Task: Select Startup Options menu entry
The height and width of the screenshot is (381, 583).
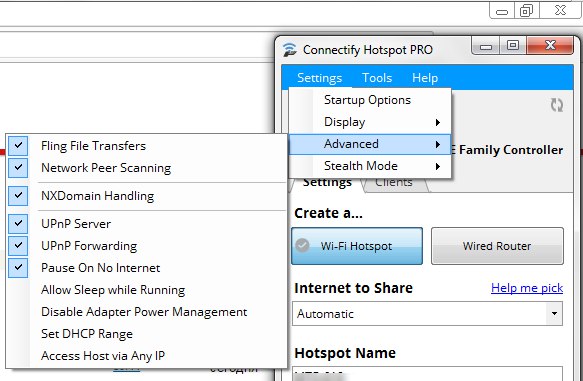Action: tap(370, 100)
